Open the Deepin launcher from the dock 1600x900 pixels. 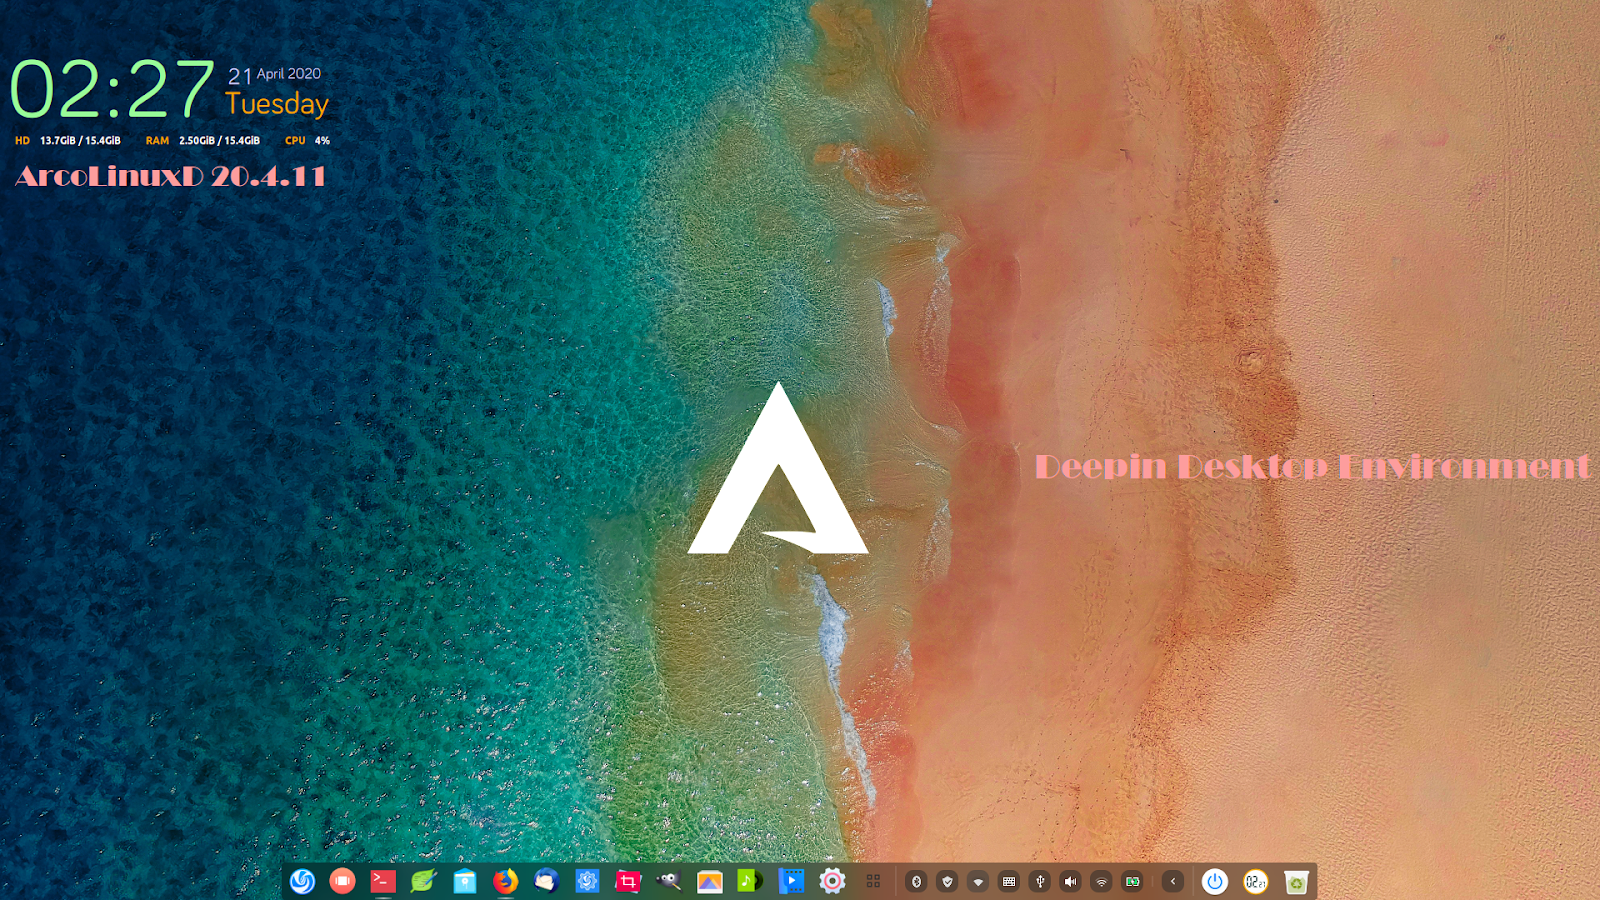pos(302,881)
